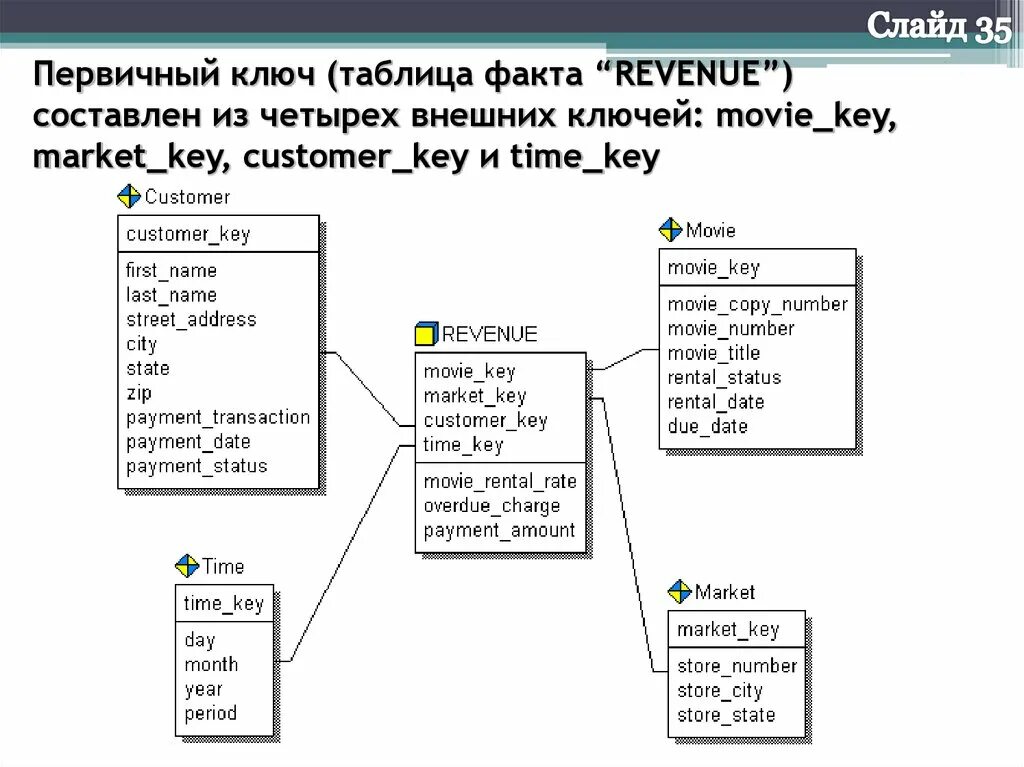Click time_key in the Time table header

point(223,603)
